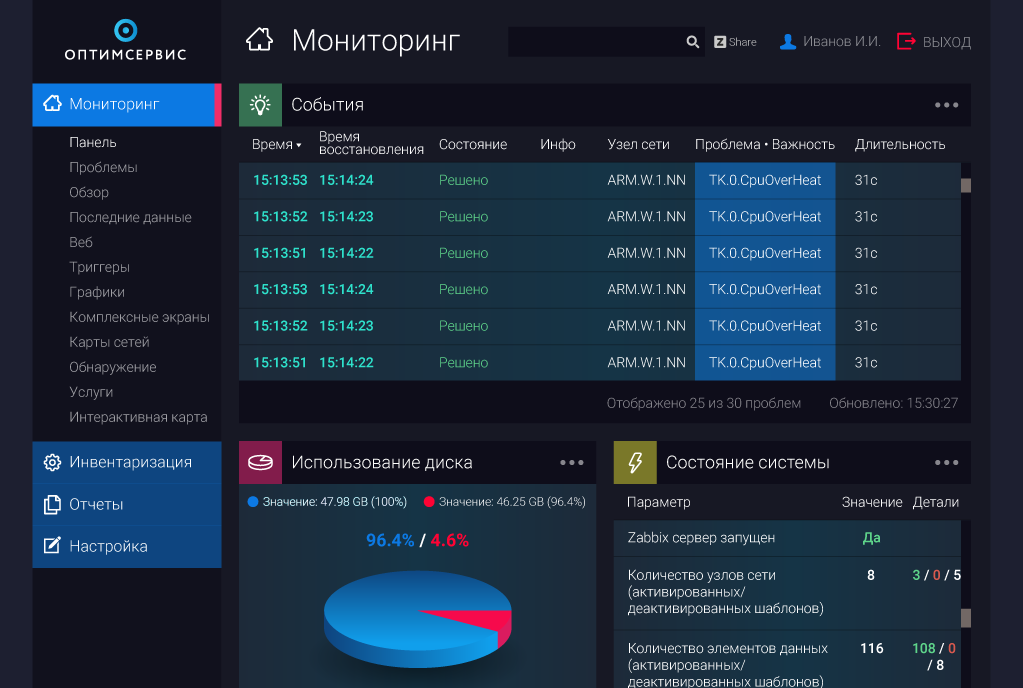Click the Параметр column header
The image size is (1023, 688).
(658, 502)
